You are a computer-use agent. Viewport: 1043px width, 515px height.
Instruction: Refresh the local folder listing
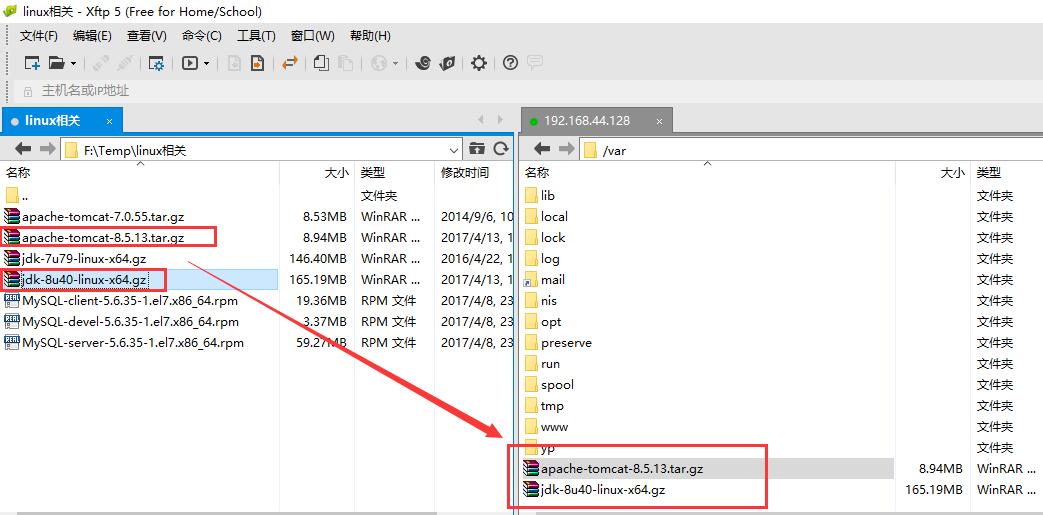coord(501,149)
